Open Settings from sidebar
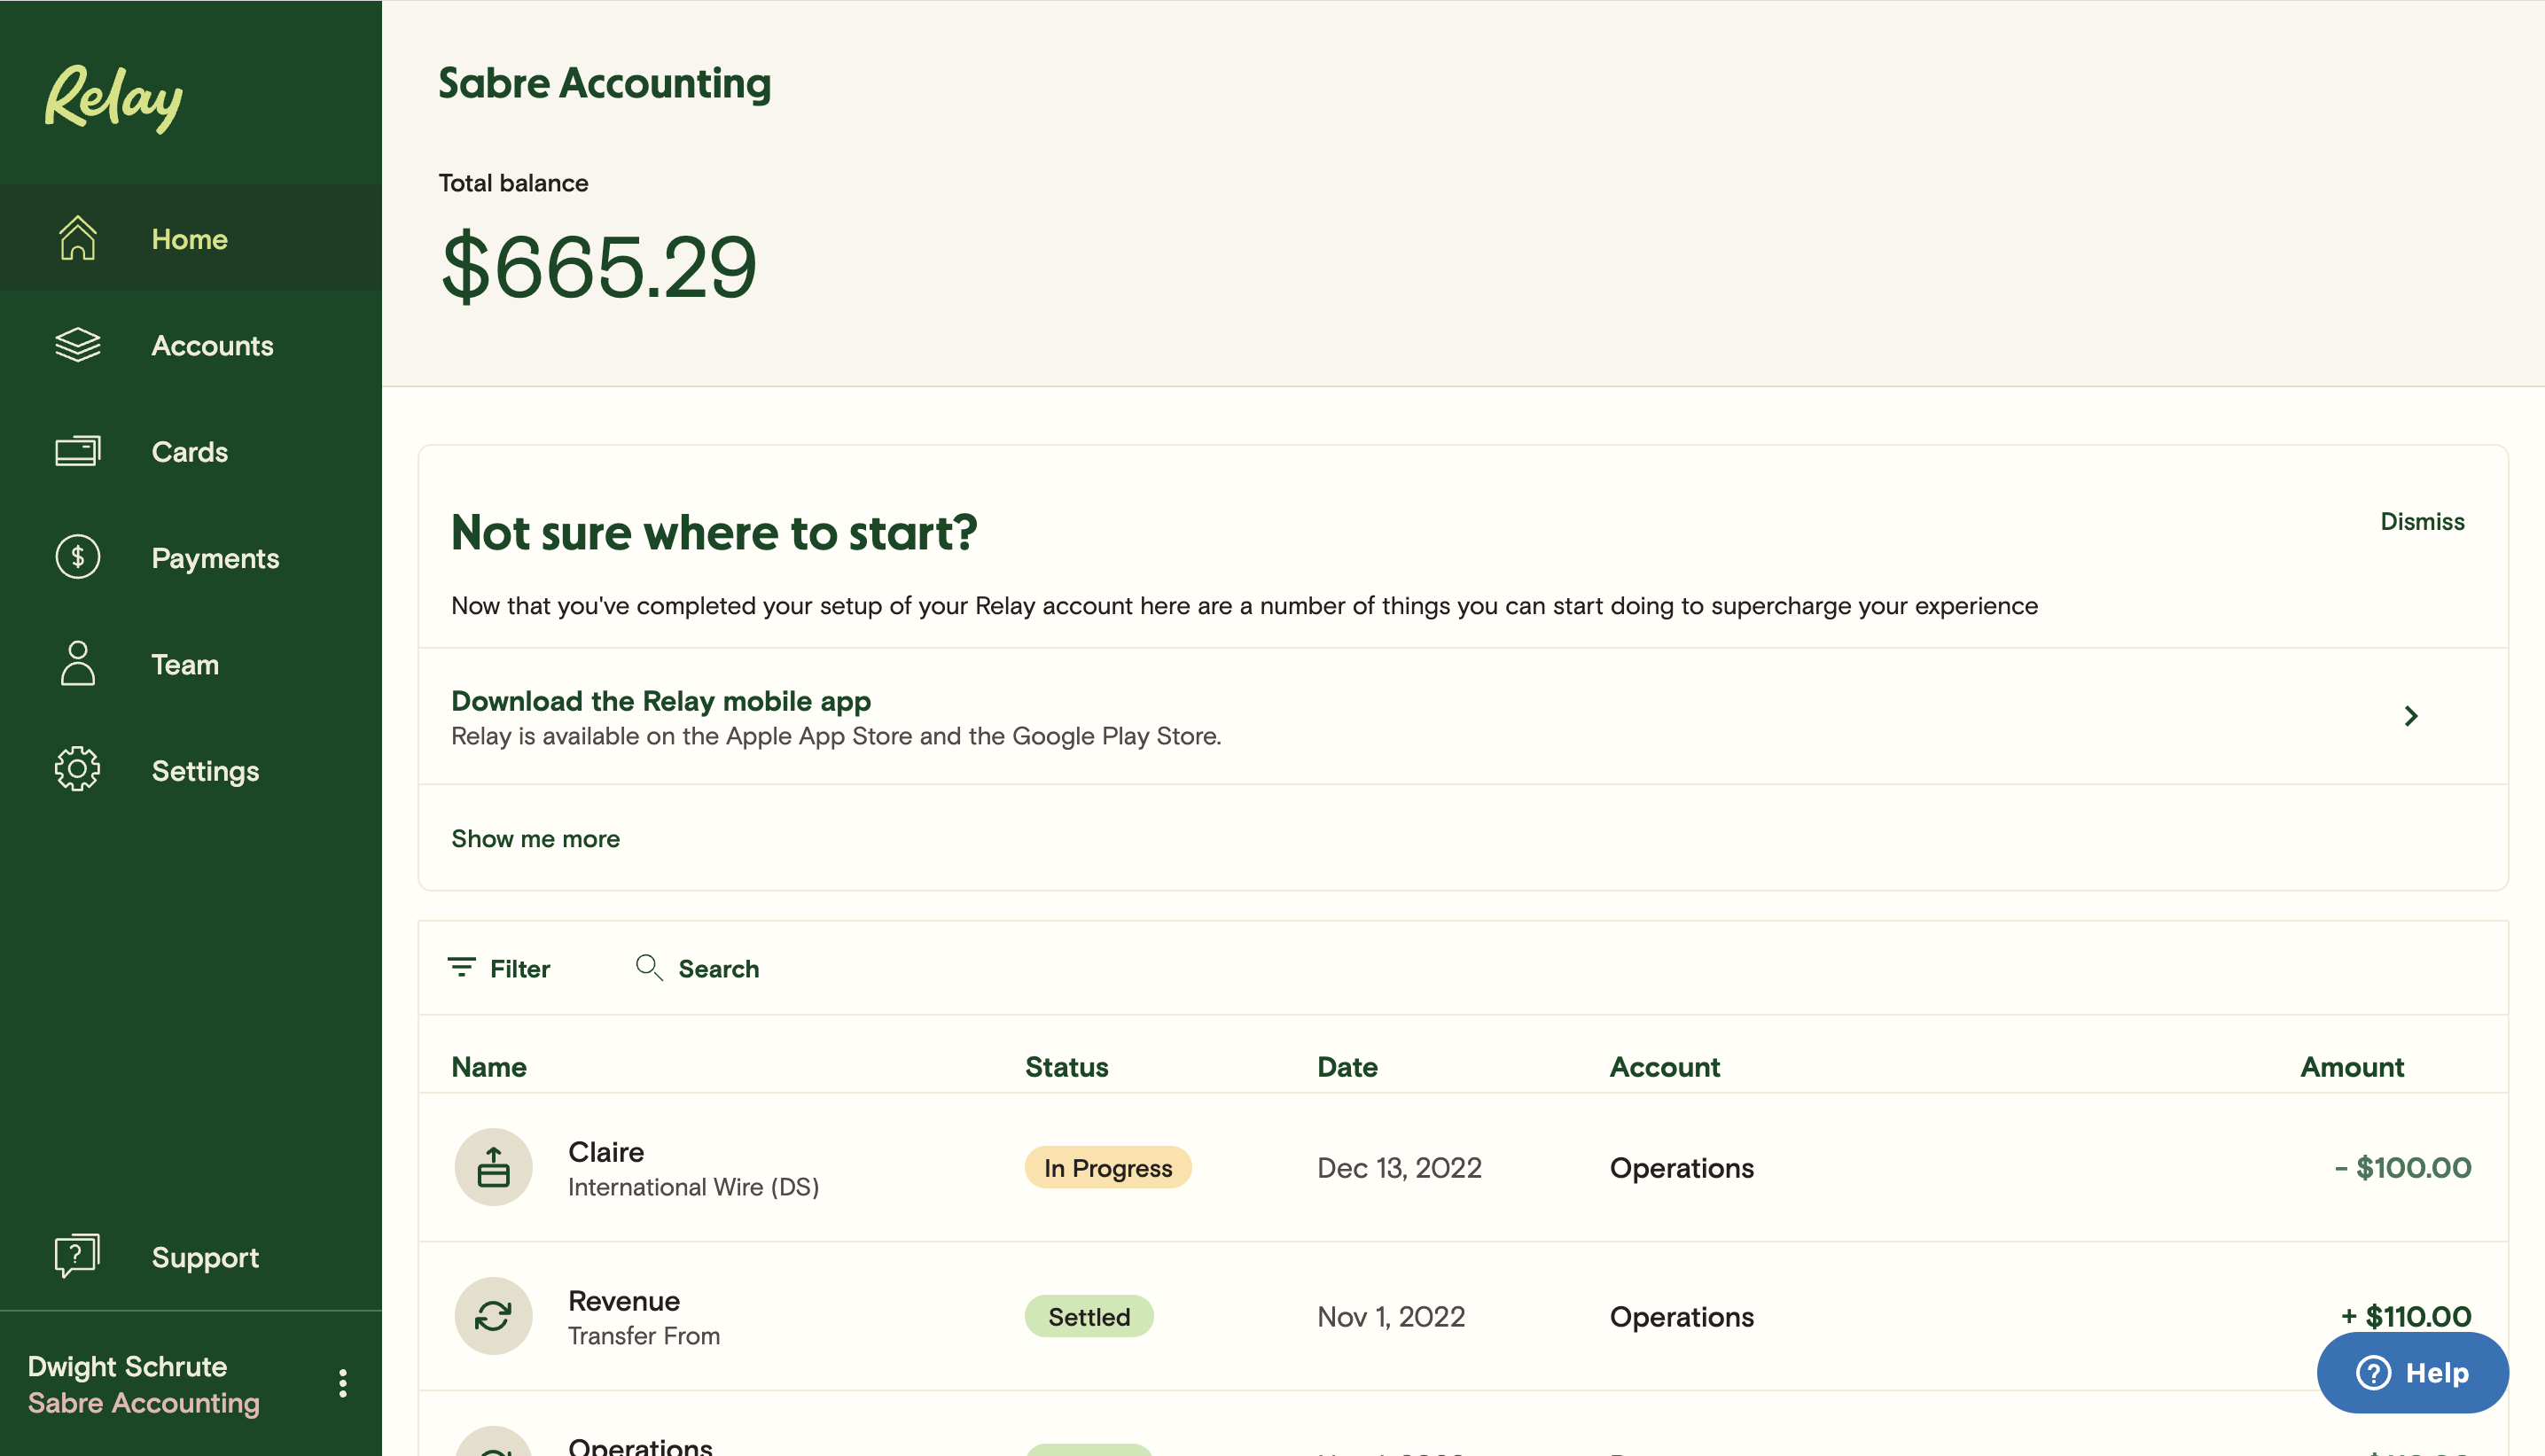 coord(191,770)
